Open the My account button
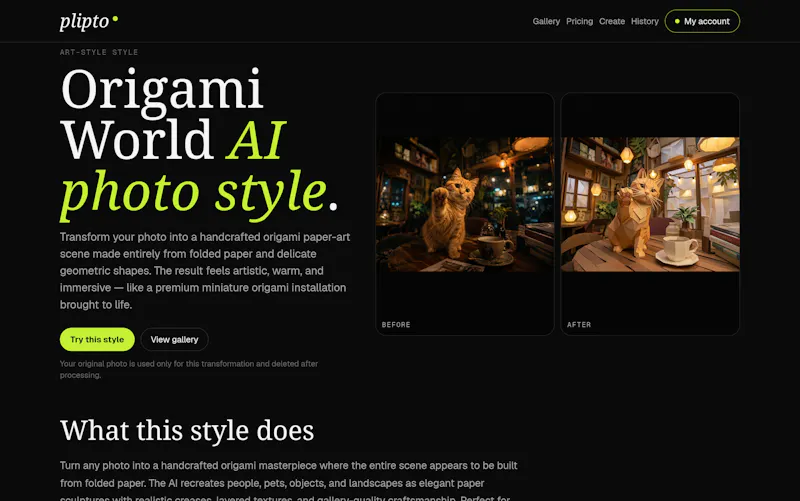Screen dimensions: 800x501 pyautogui.click(x=702, y=21)
